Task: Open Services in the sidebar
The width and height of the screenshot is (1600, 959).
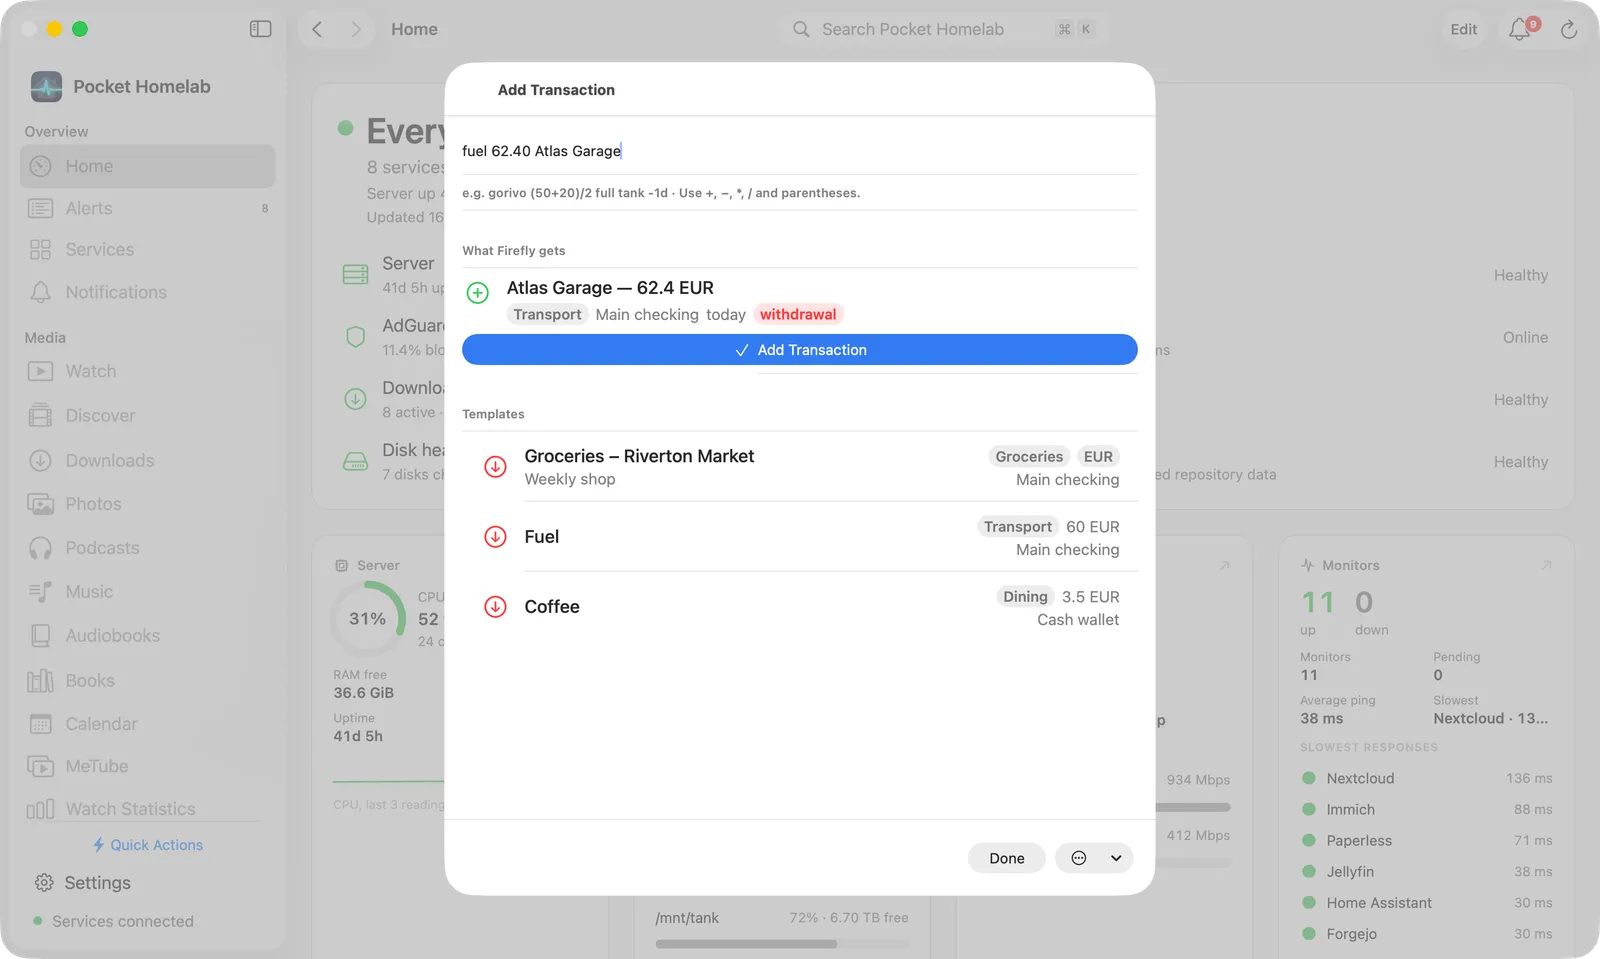Action: click(148, 250)
